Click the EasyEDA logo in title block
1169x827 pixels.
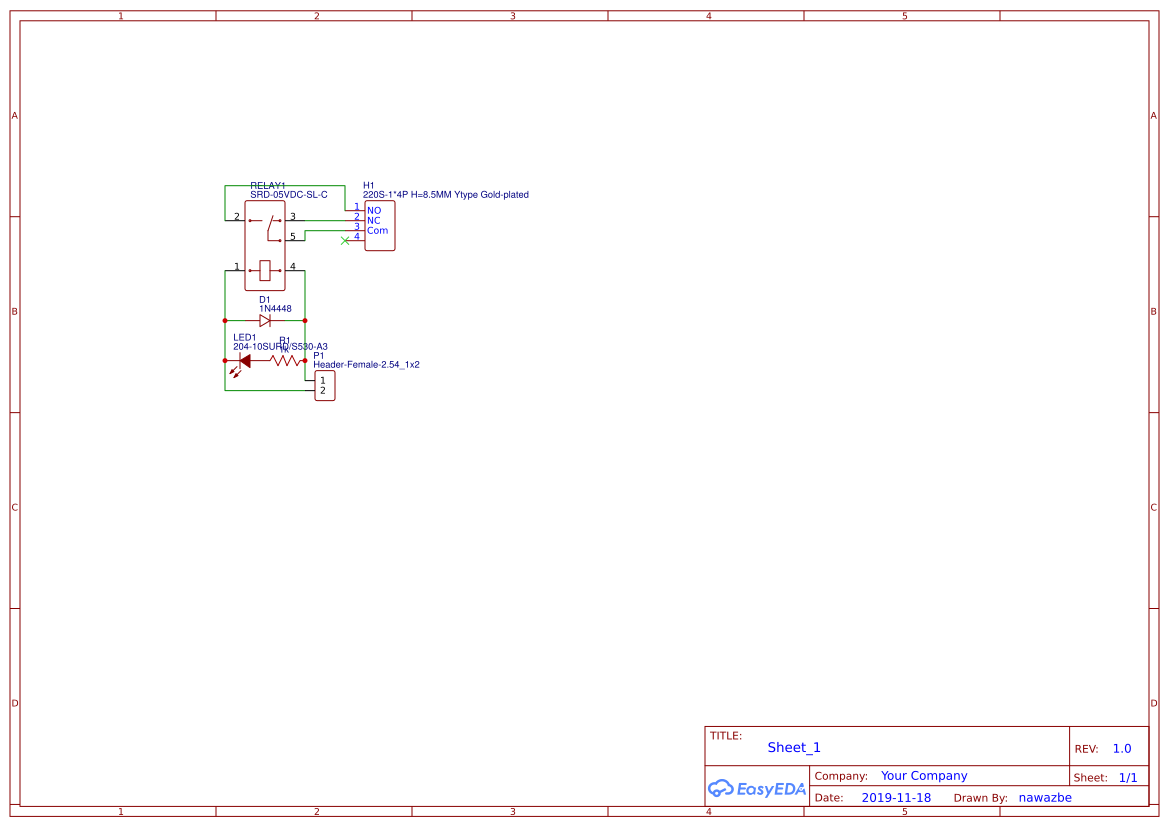[757, 789]
